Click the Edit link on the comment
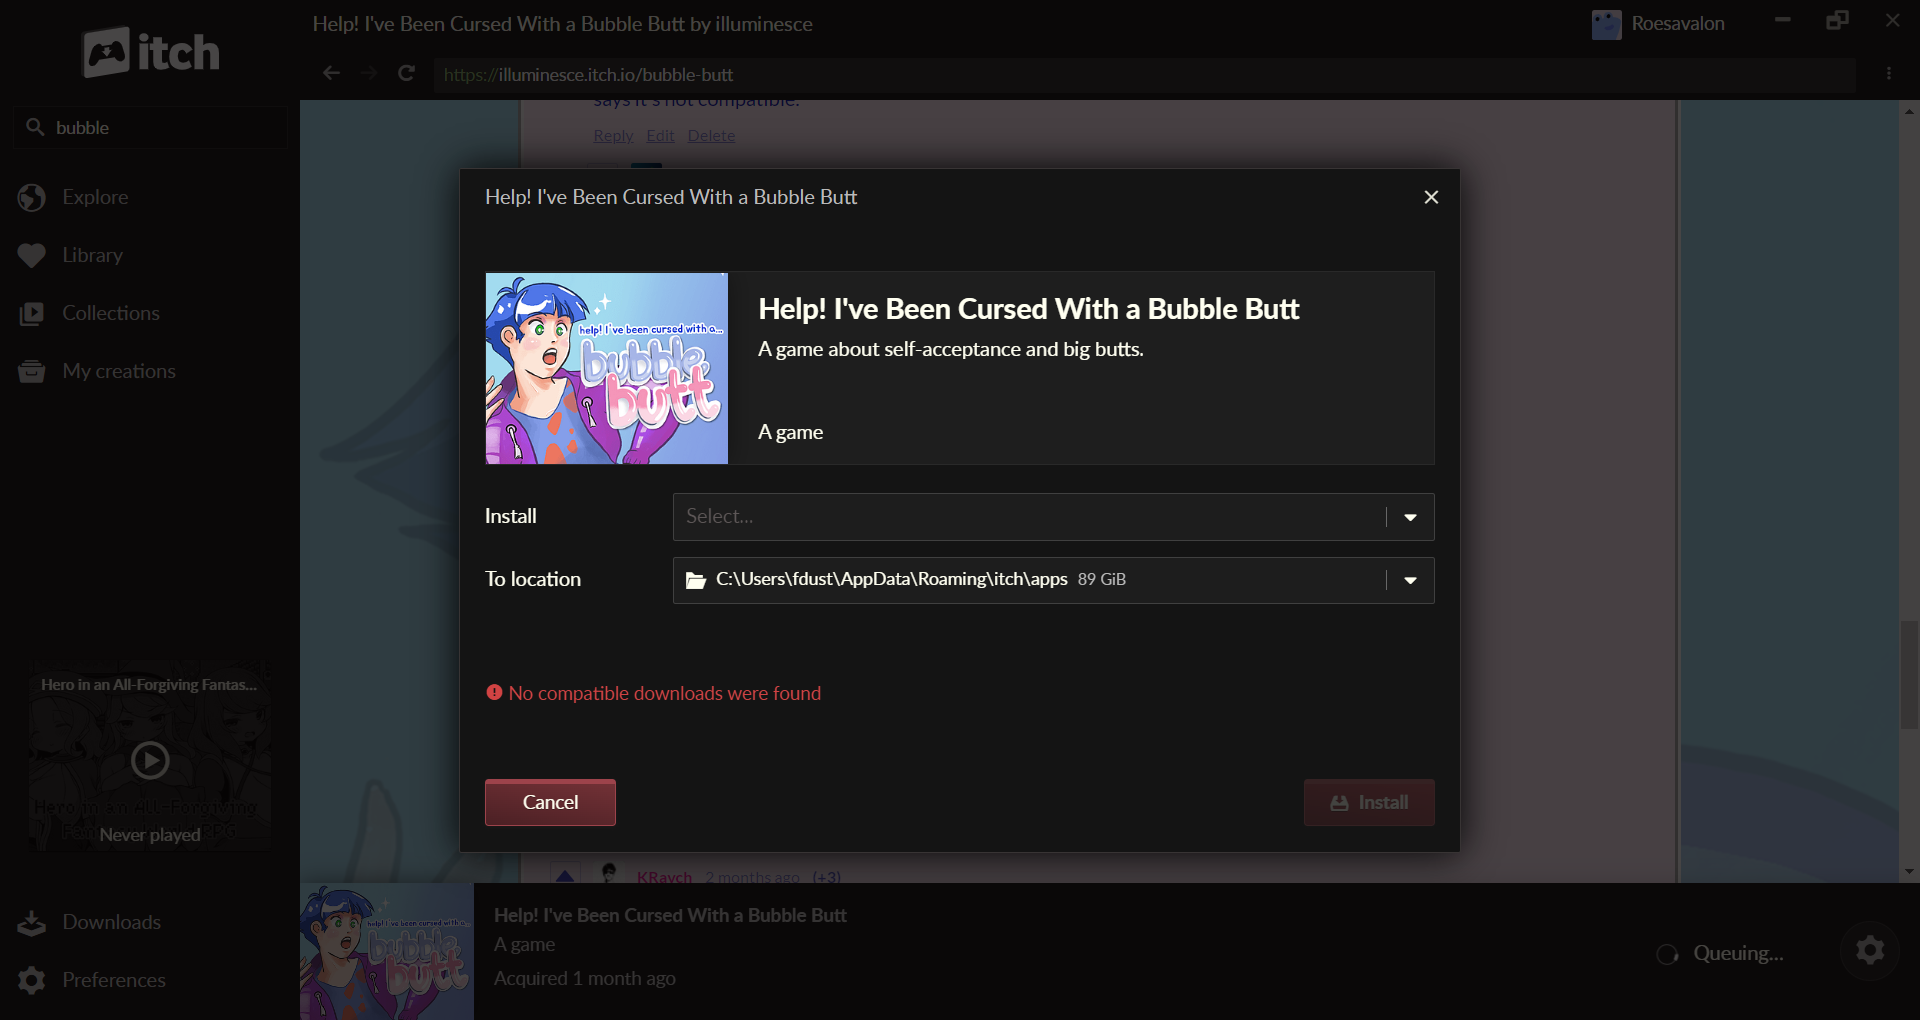 tap(660, 135)
